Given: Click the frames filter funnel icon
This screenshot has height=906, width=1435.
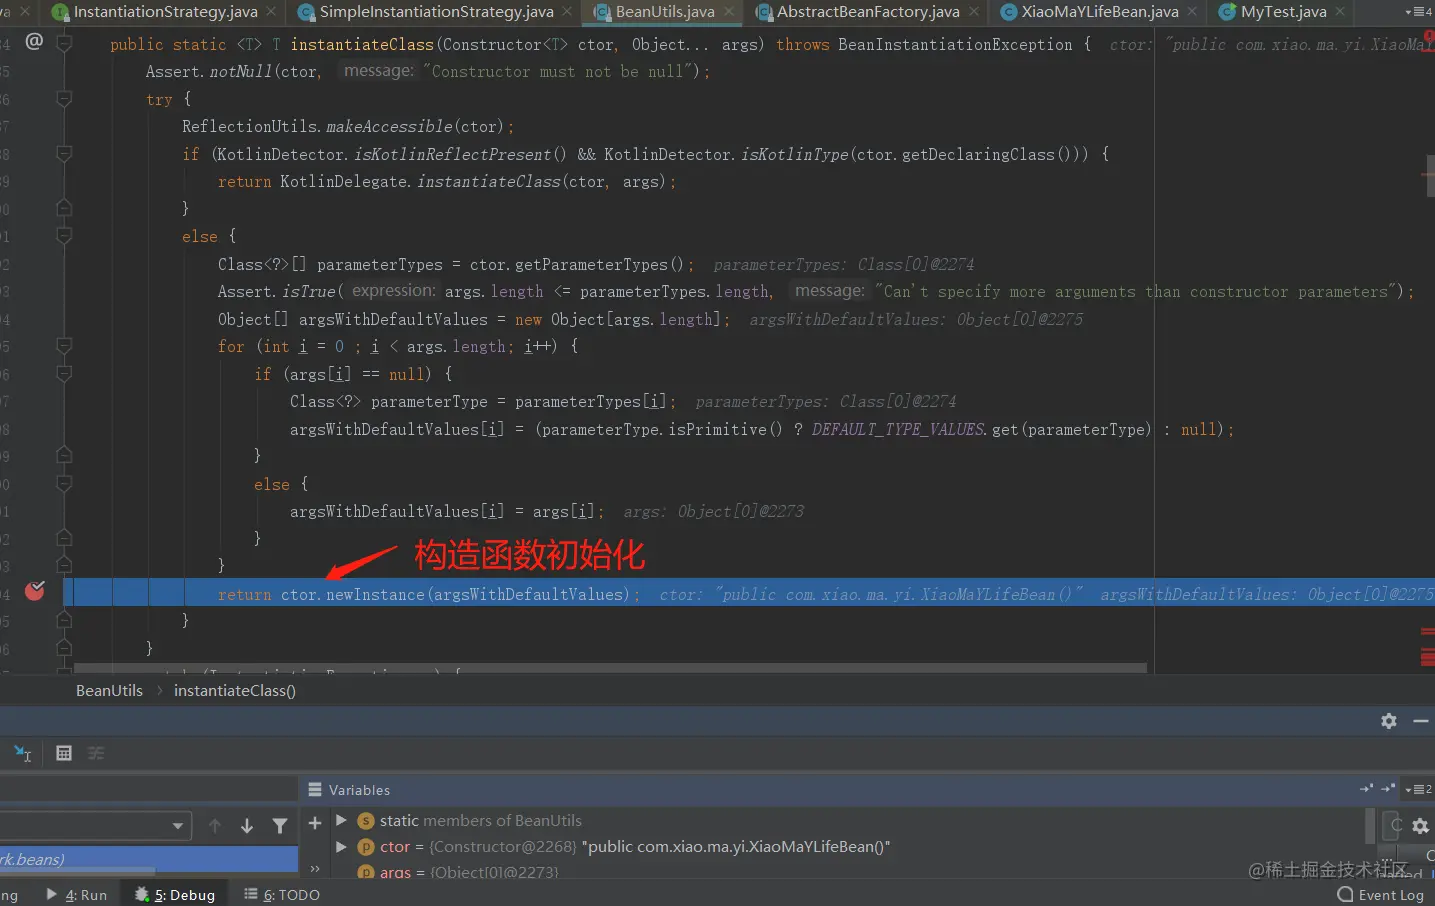Looking at the screenshot, I should [280, 826].
